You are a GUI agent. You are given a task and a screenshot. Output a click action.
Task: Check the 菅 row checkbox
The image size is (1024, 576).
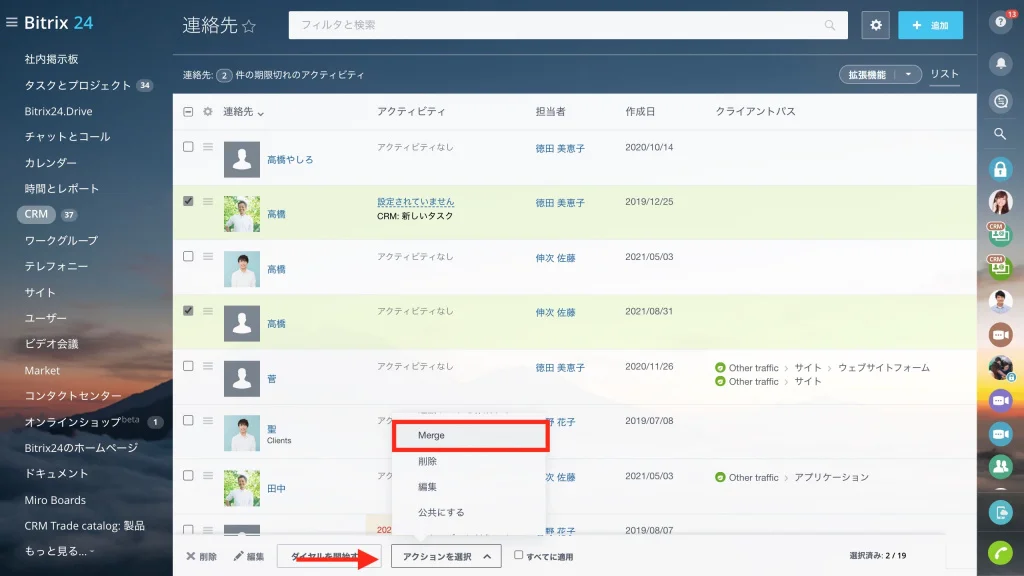tap(188, 366)
